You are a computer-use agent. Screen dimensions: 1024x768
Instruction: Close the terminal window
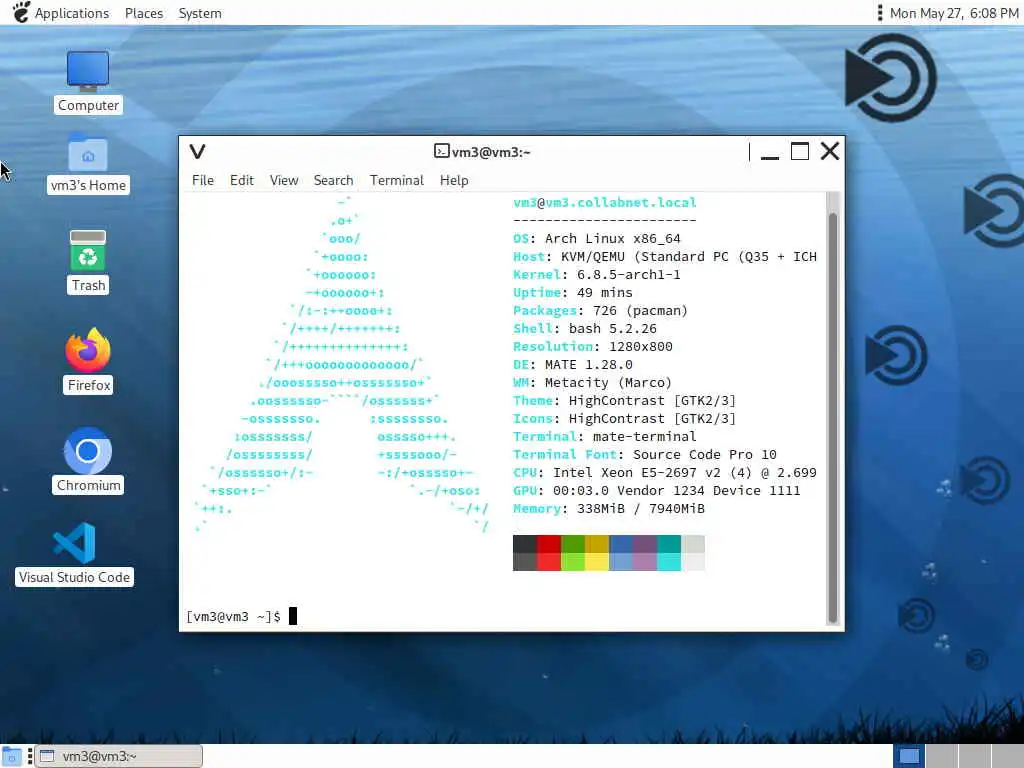(830, 152)
